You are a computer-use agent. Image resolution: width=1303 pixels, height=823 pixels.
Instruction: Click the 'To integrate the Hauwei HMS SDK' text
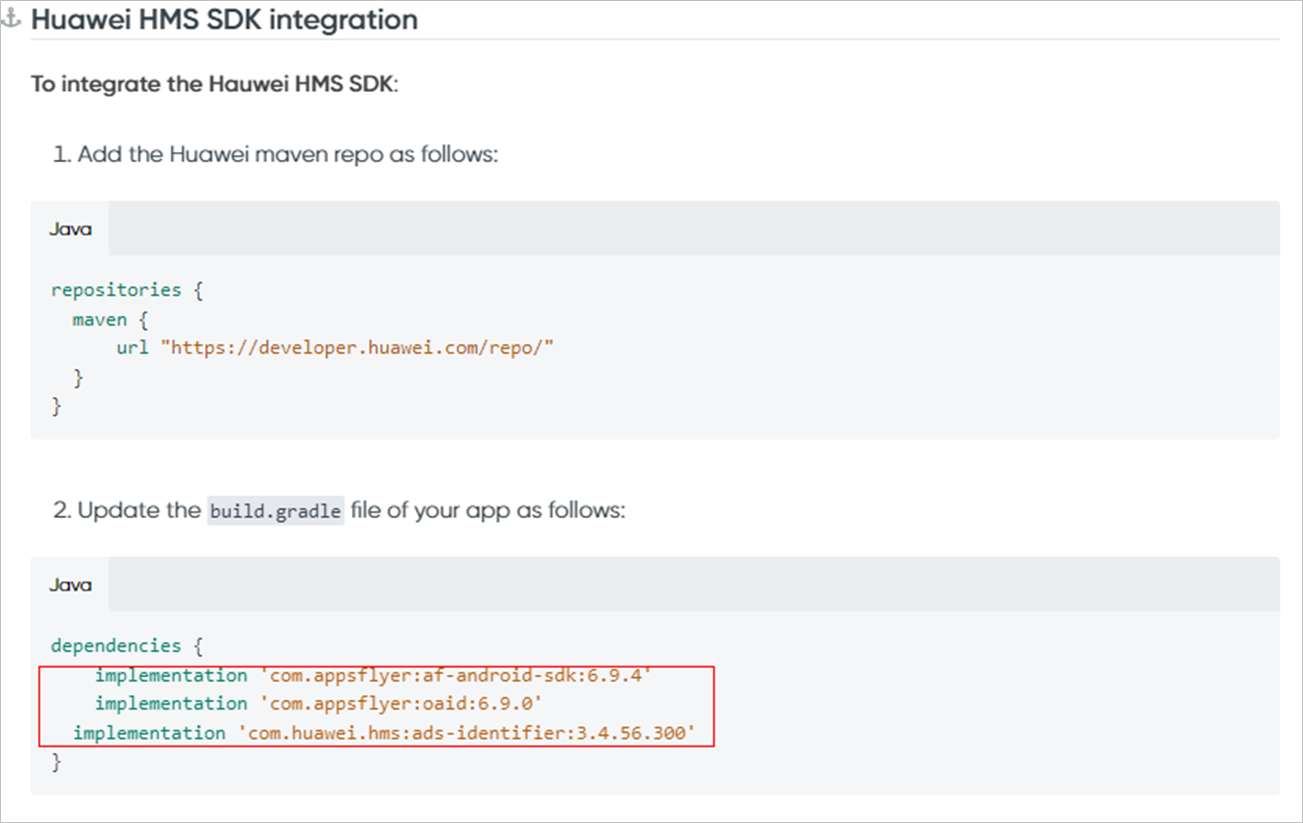point(214,83)
